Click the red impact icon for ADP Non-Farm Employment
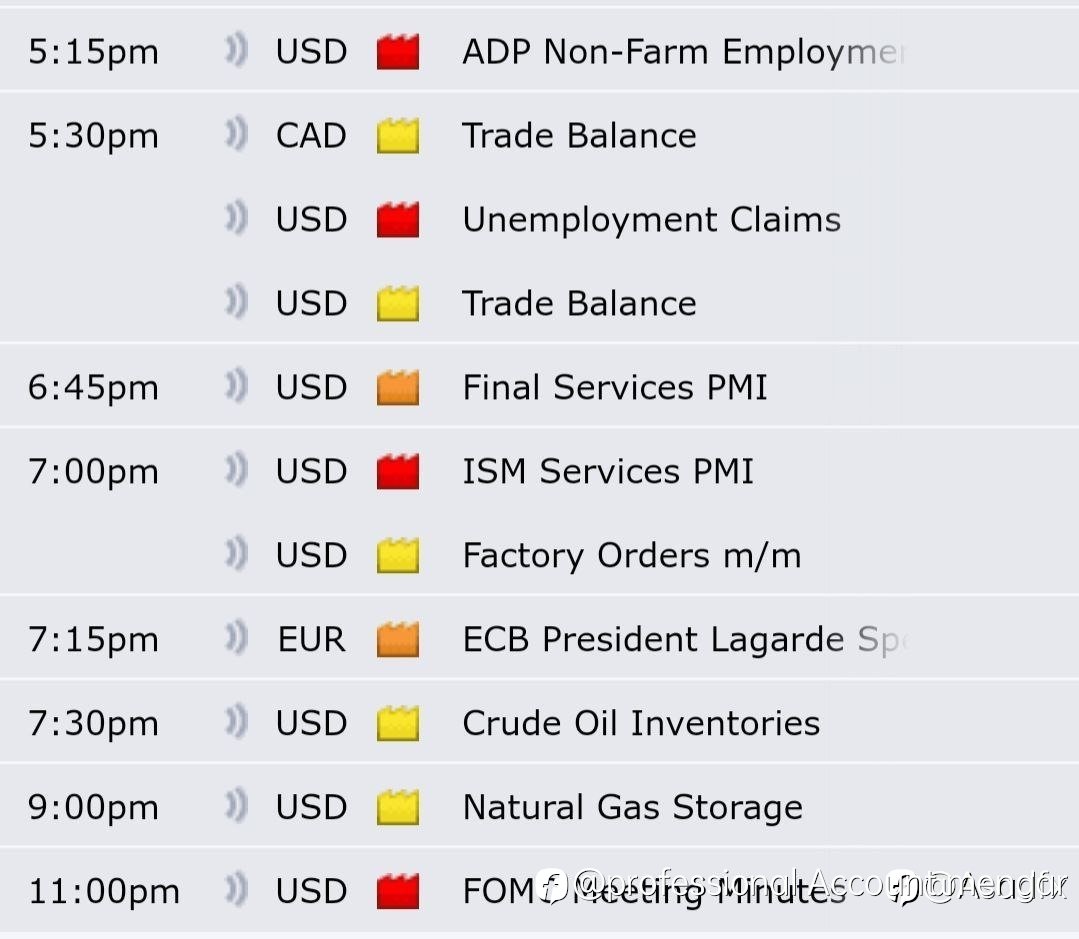 398,52
